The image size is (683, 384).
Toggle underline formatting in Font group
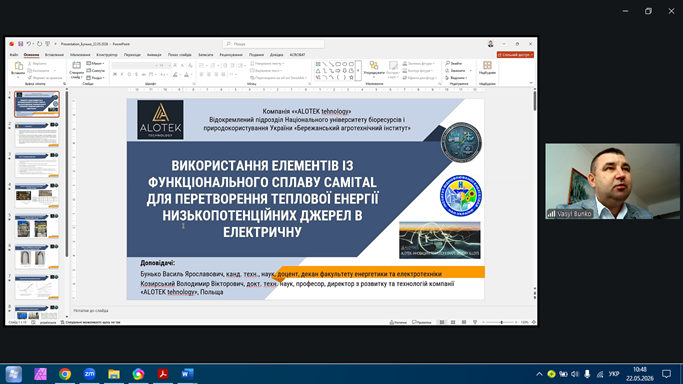[x=129, y=74]
